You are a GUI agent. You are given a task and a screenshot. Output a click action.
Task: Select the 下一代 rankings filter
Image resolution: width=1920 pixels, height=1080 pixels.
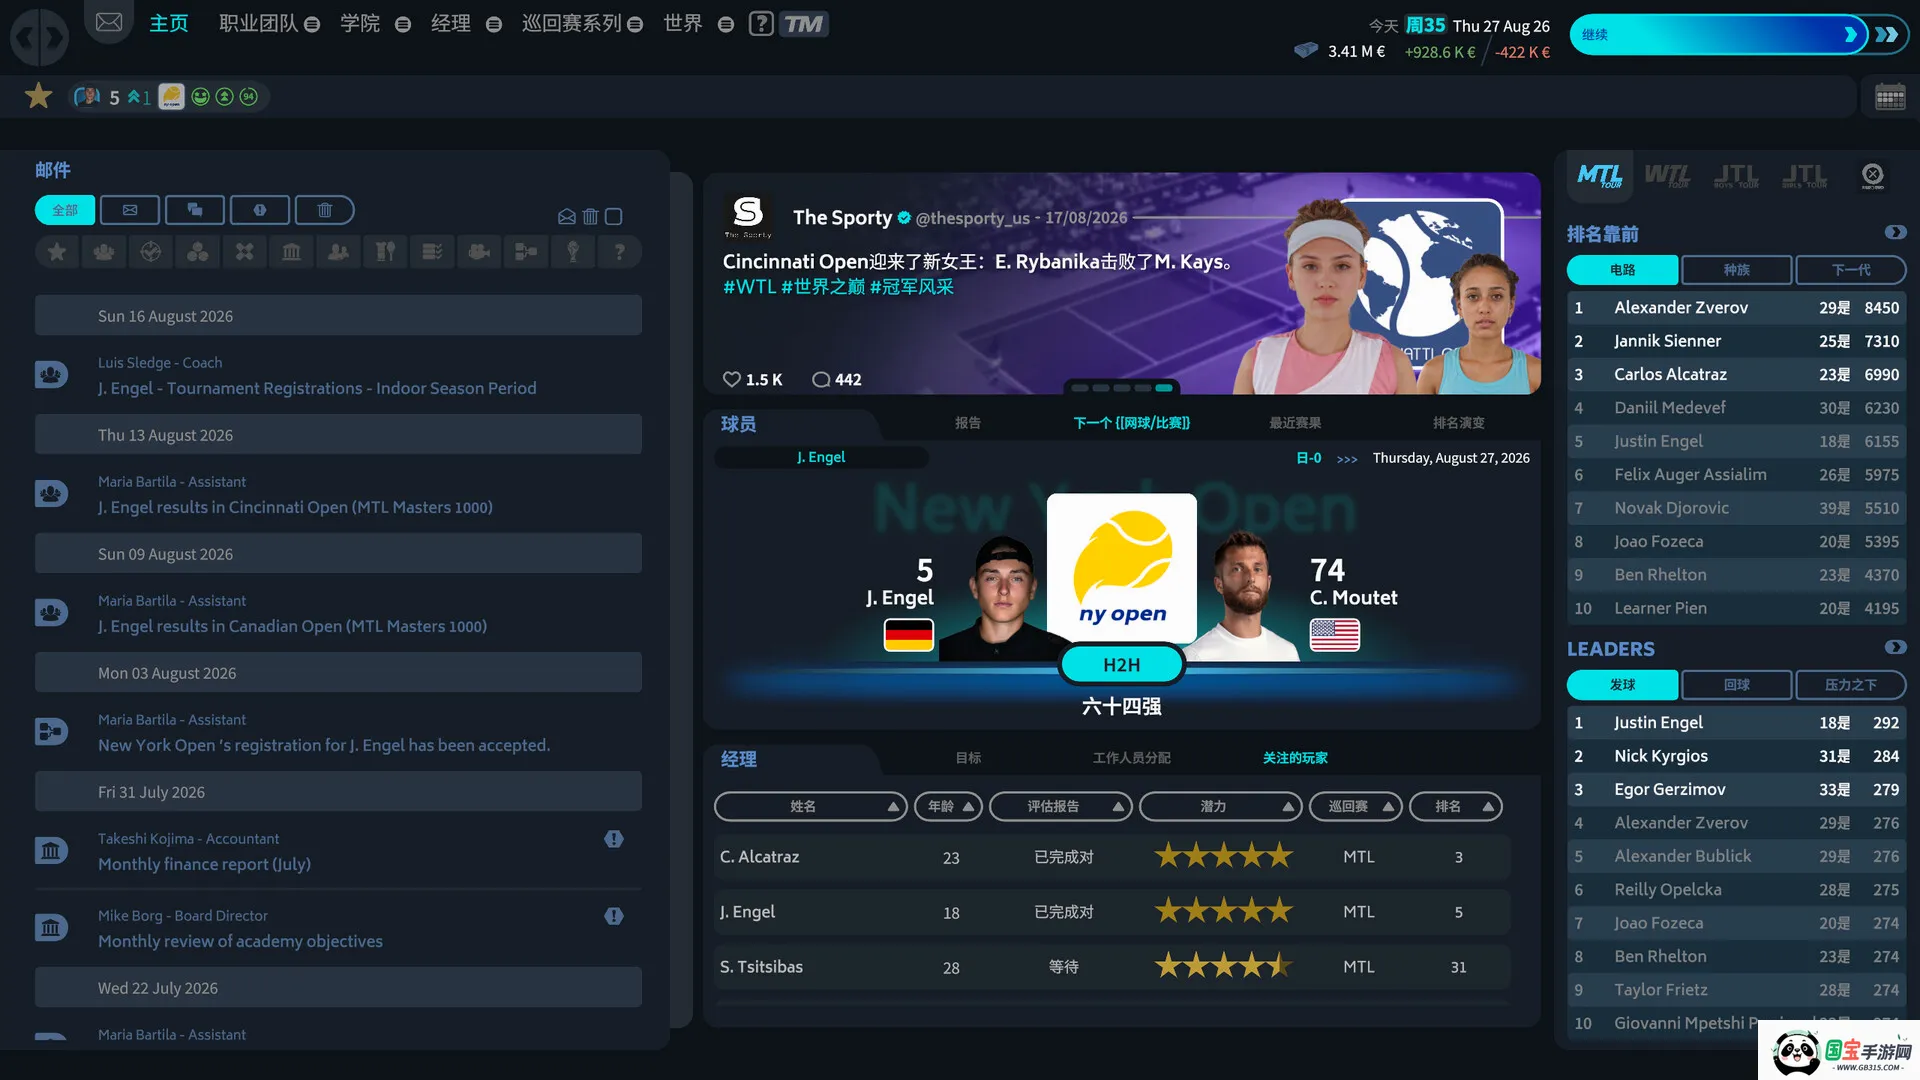(1850, 270)
